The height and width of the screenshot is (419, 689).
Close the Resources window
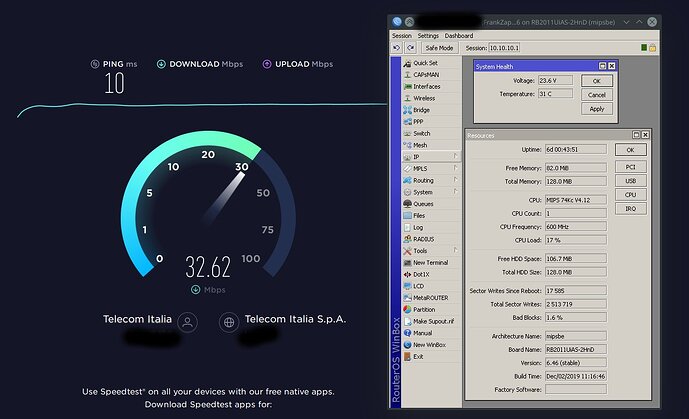[645, 135]
